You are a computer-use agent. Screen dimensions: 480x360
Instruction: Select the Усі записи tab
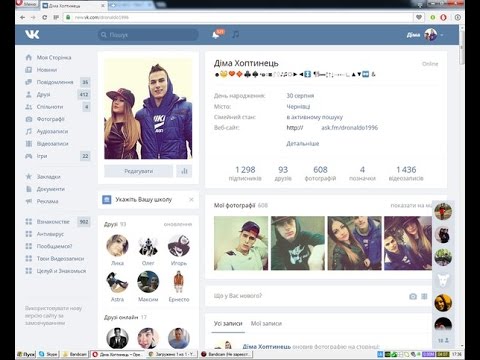(x=228, y=323)
